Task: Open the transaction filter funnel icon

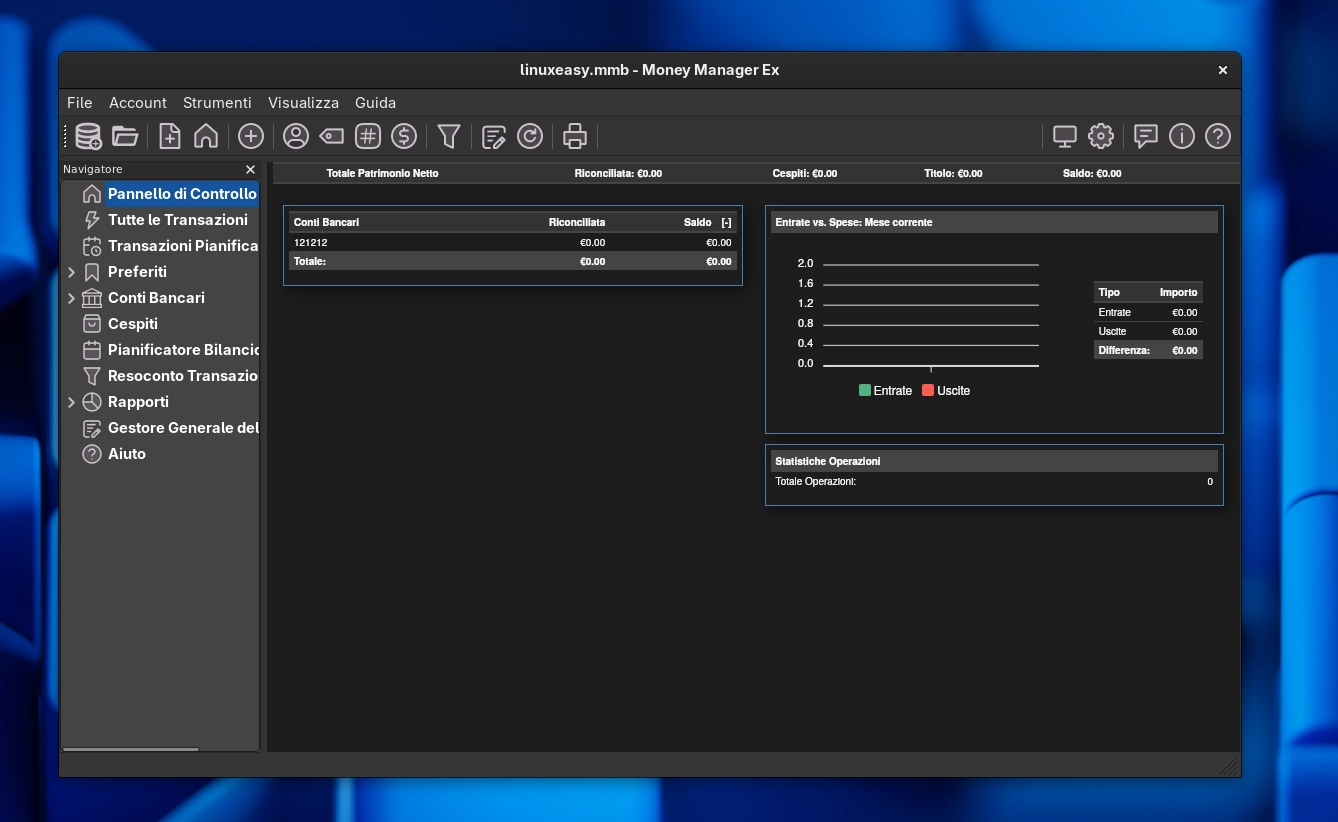Action: [449, 136]
